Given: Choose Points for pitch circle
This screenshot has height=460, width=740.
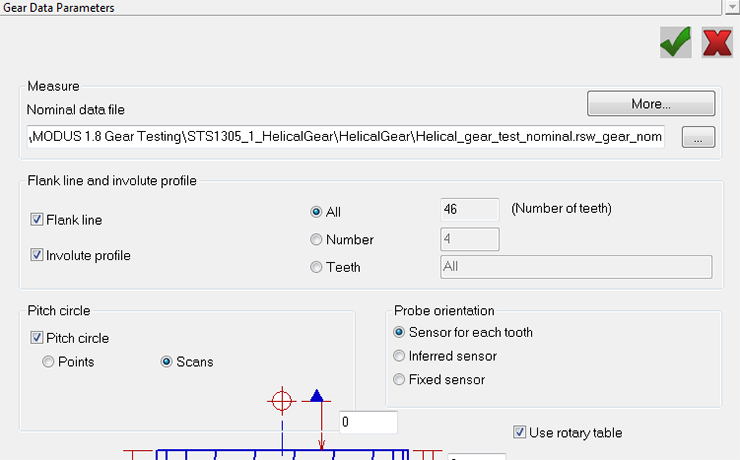Looking at the screenshot, I should tap(48, 362).
